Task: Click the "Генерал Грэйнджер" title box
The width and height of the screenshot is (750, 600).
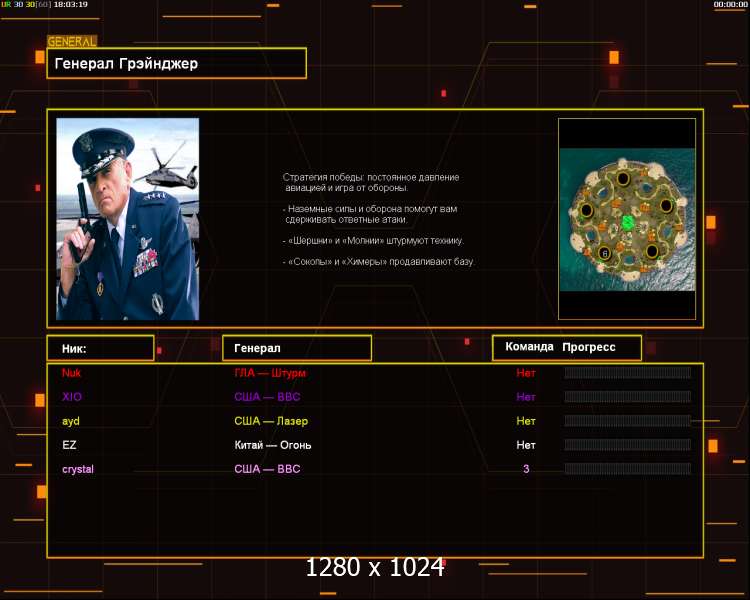Action: pyautogui.click(x=176, y=64)
